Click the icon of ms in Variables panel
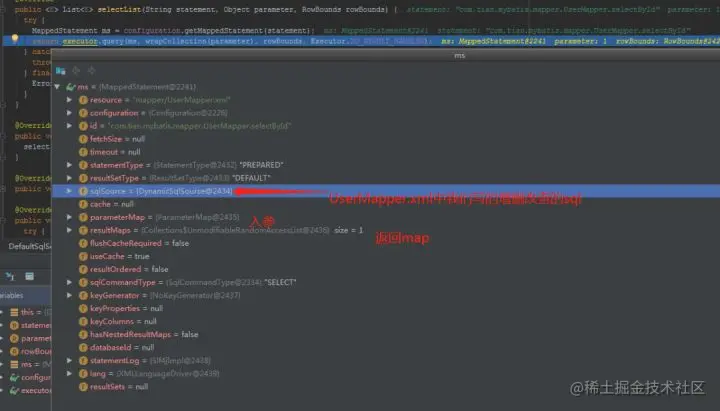 coord(14,364)
